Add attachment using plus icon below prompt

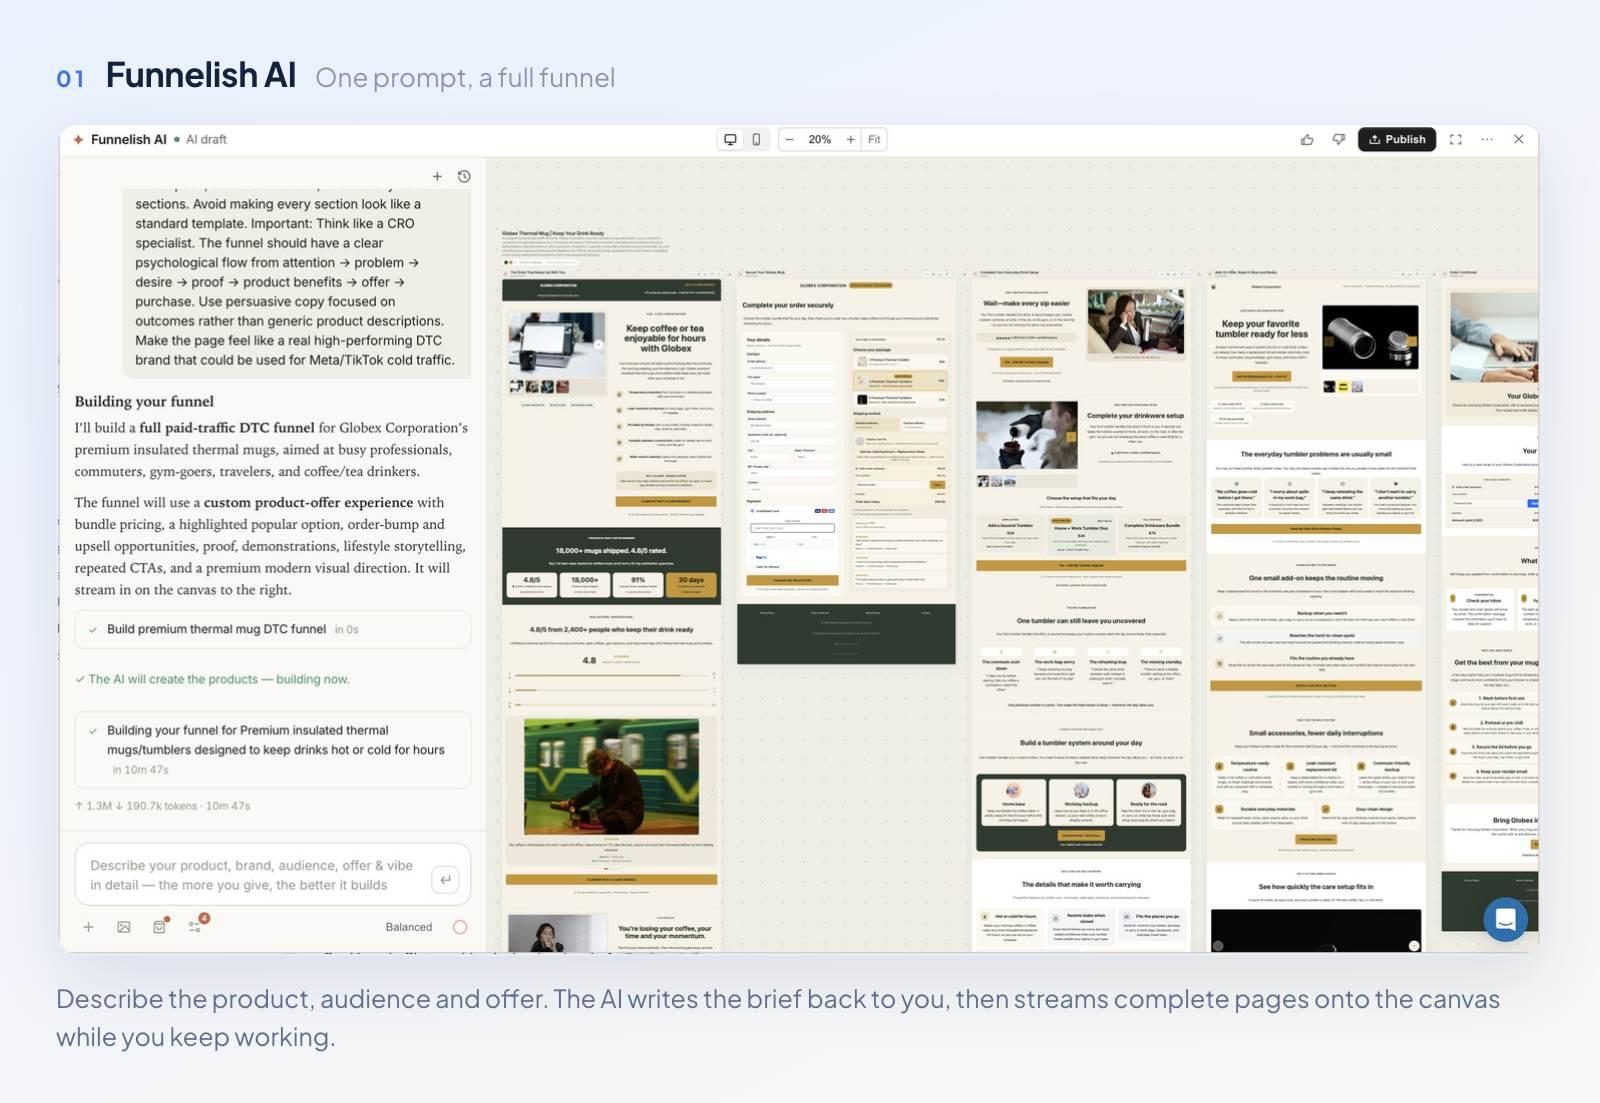(88, 927)
